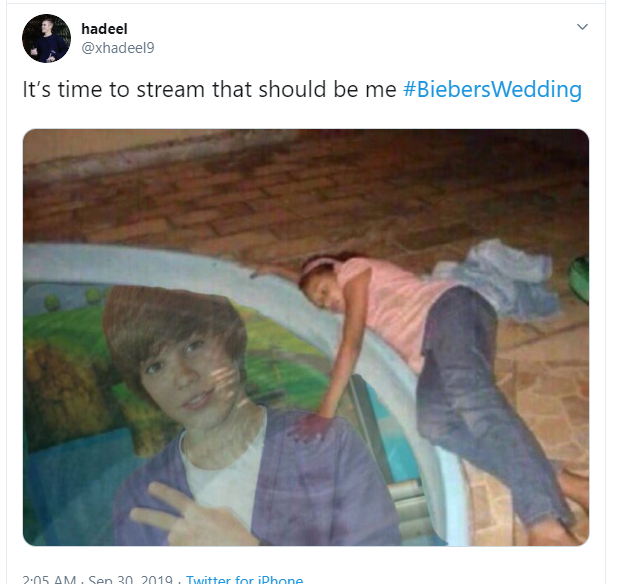Open the tweet options chevron menu
This screenshot has width=620, height=584.
click(x=582, y=26)
